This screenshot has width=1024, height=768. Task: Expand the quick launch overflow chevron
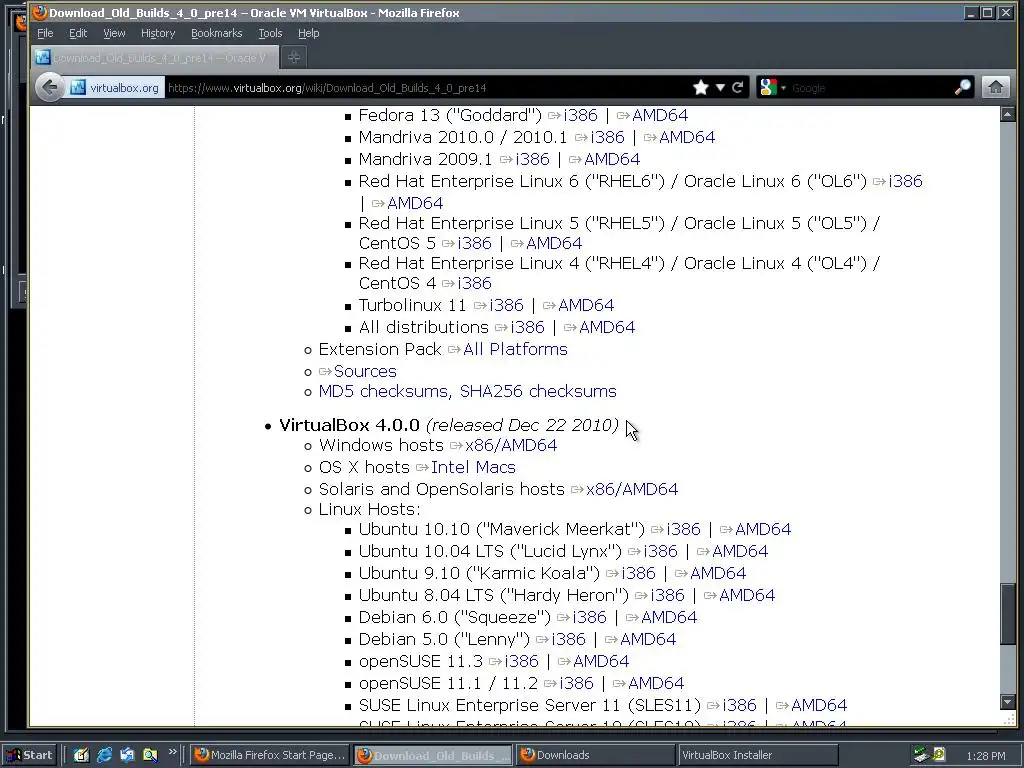(x=172, y=752)
